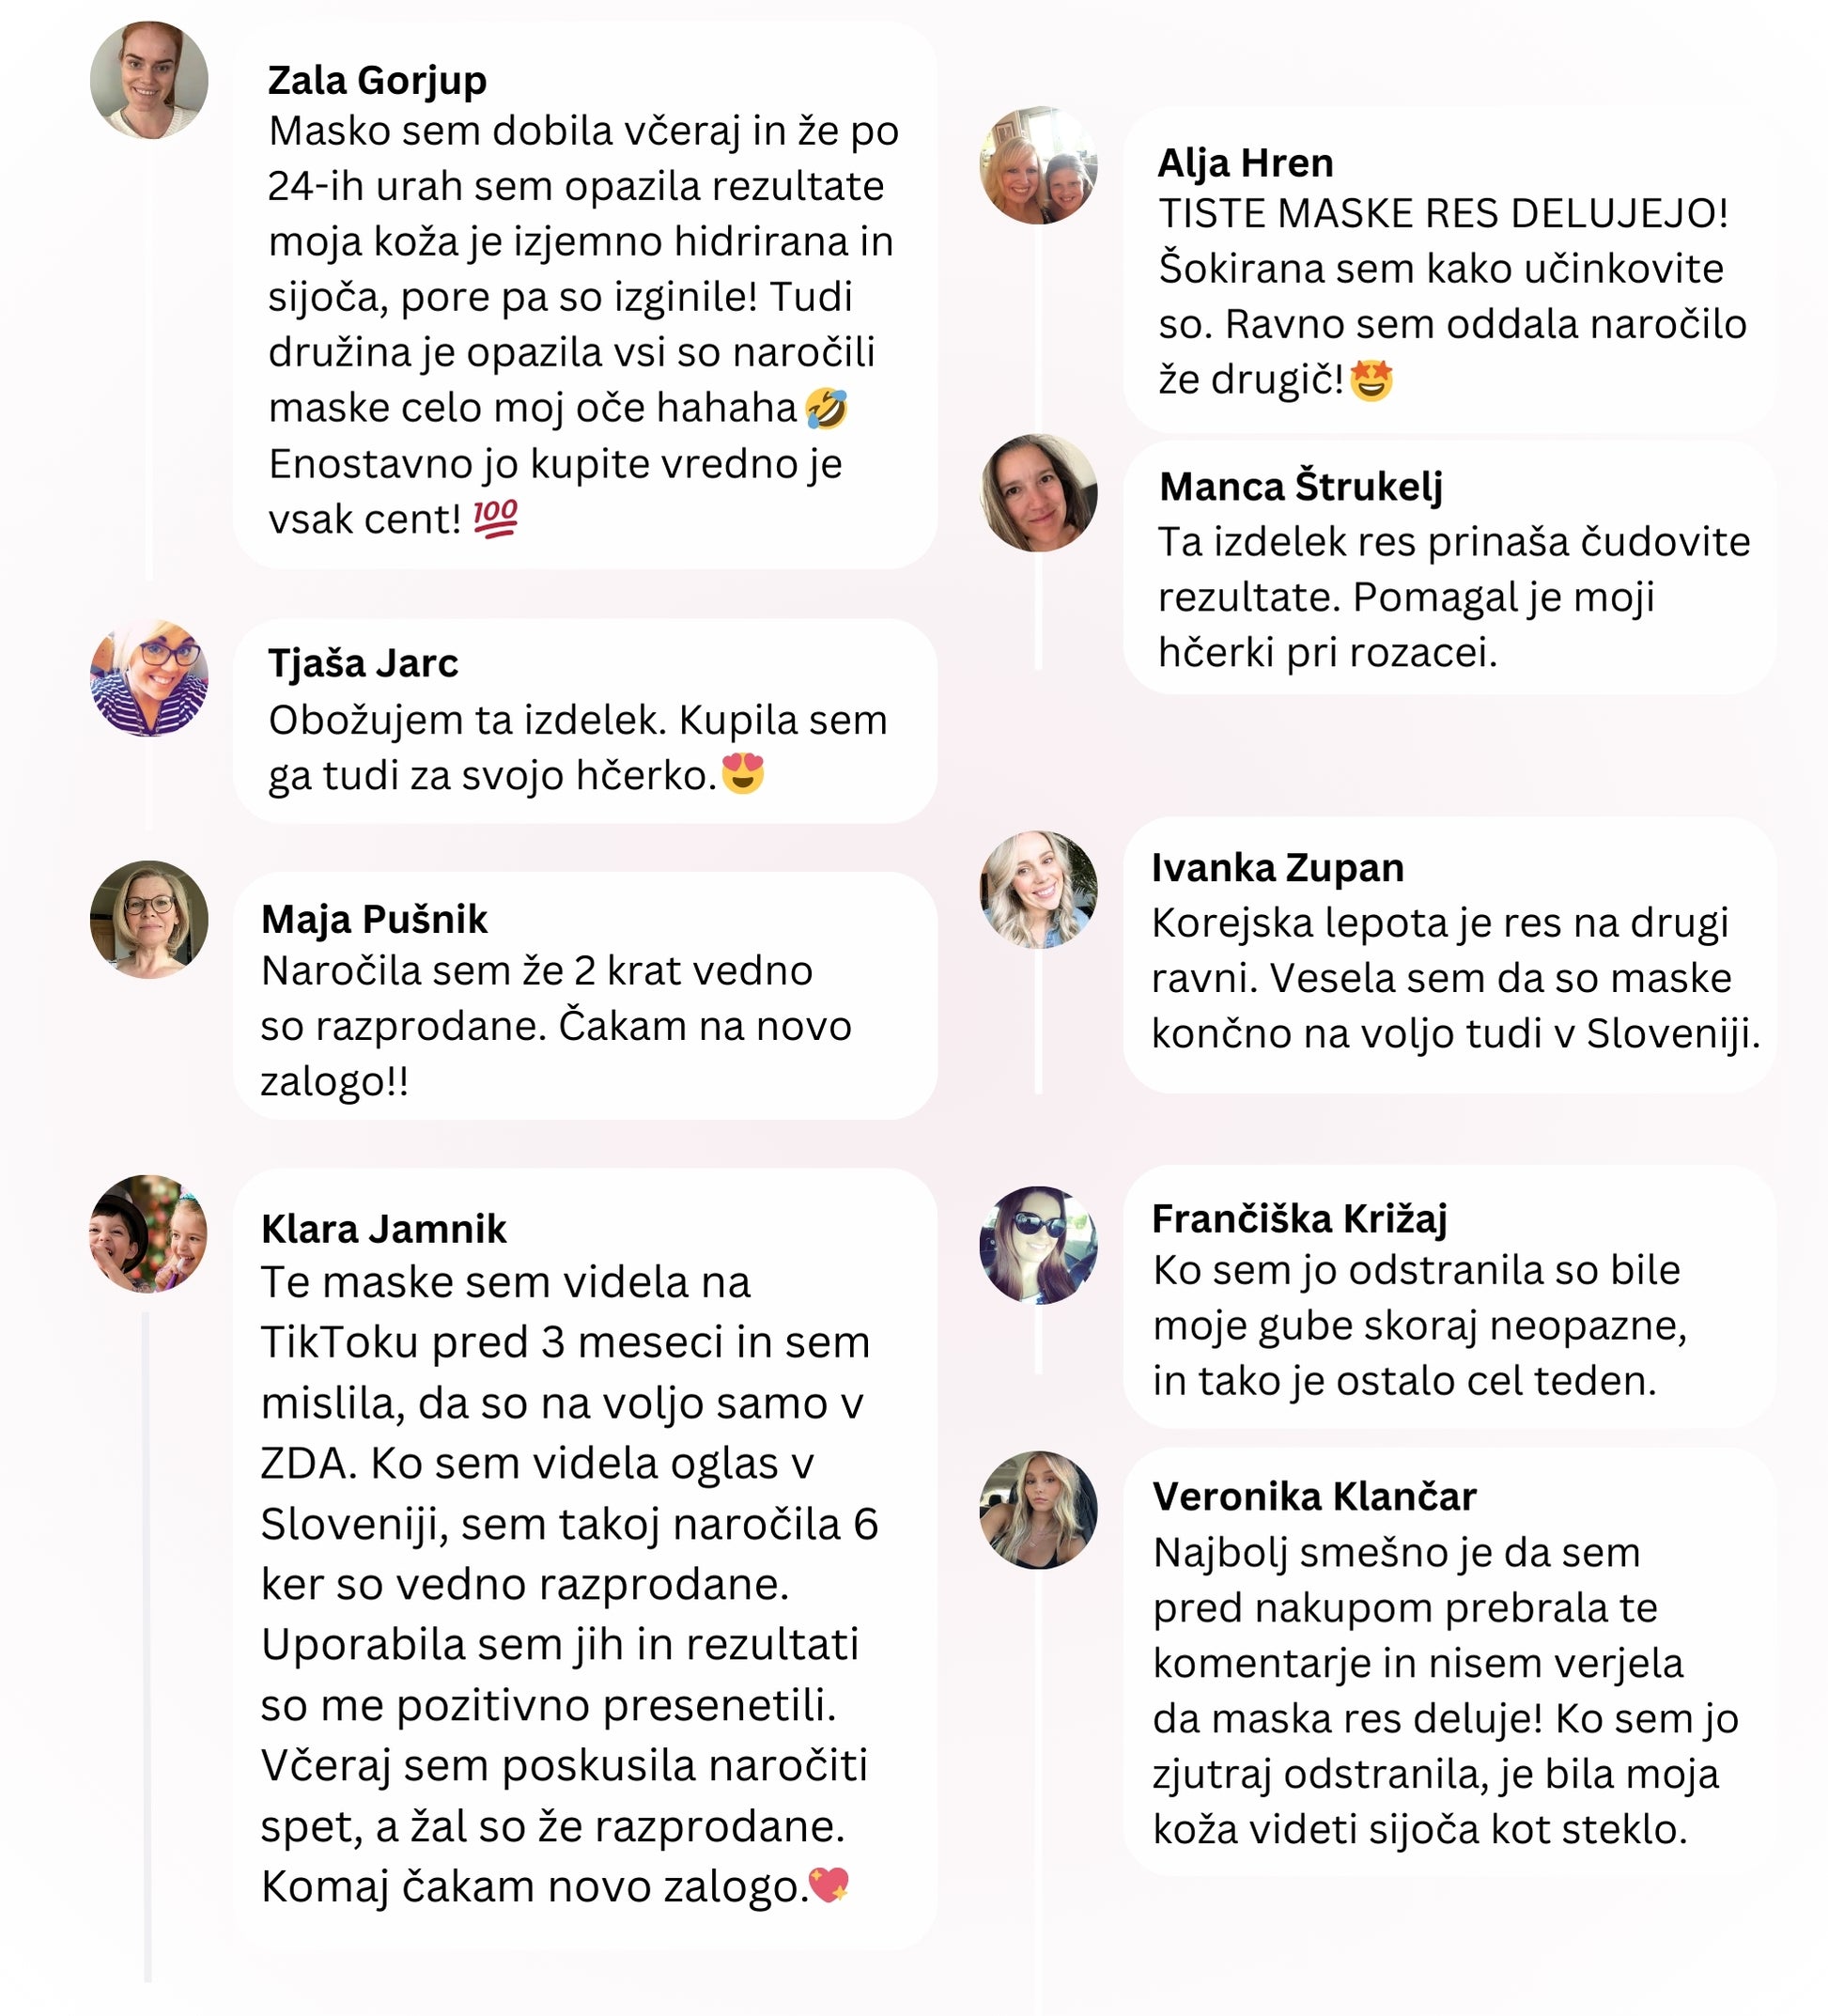Screen dimensions: 1828x2016
Task: View Manca Štrukelj's profile photo
Action: (1038, 492)
